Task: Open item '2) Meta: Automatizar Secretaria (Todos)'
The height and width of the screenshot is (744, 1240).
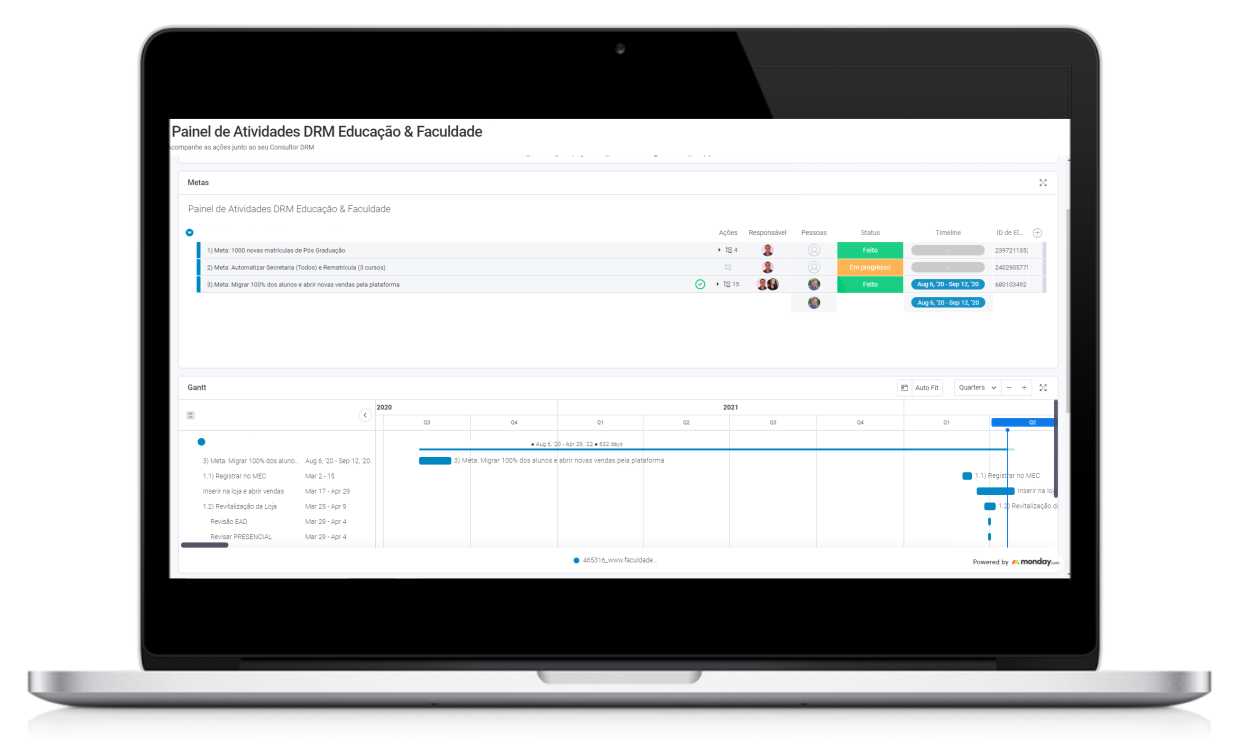Action: coord(296,267)
